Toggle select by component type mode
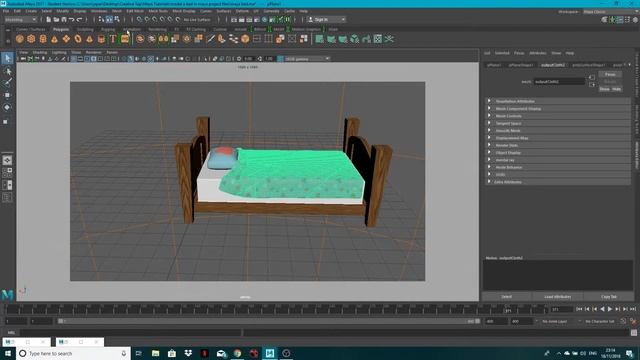Screen dimensions: 640x360 click(117, 19)
